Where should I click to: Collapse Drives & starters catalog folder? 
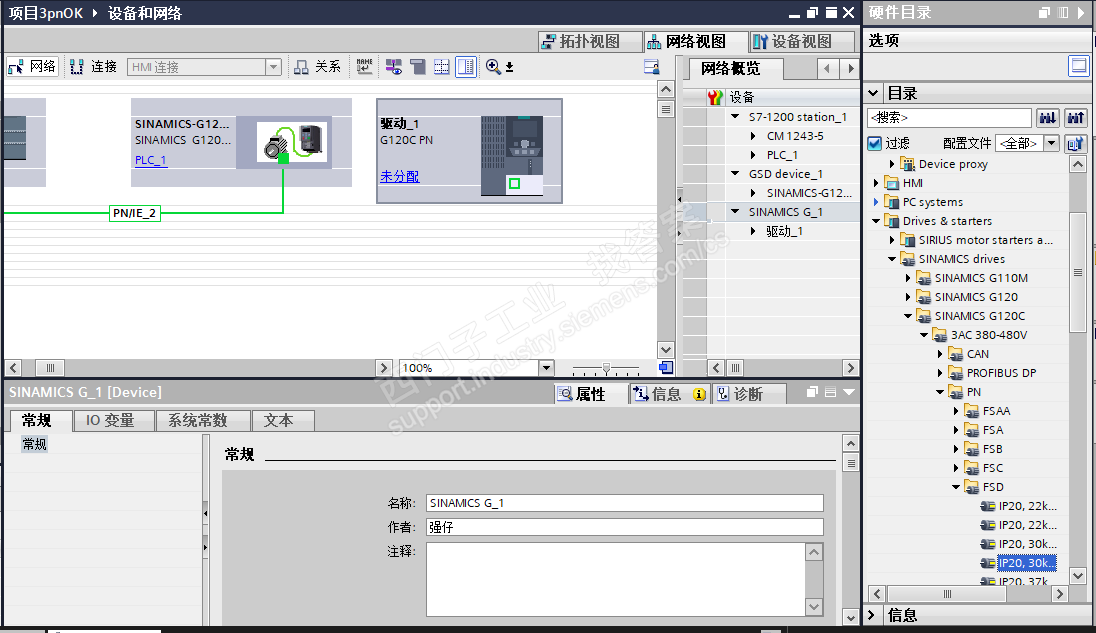(876, 221)
